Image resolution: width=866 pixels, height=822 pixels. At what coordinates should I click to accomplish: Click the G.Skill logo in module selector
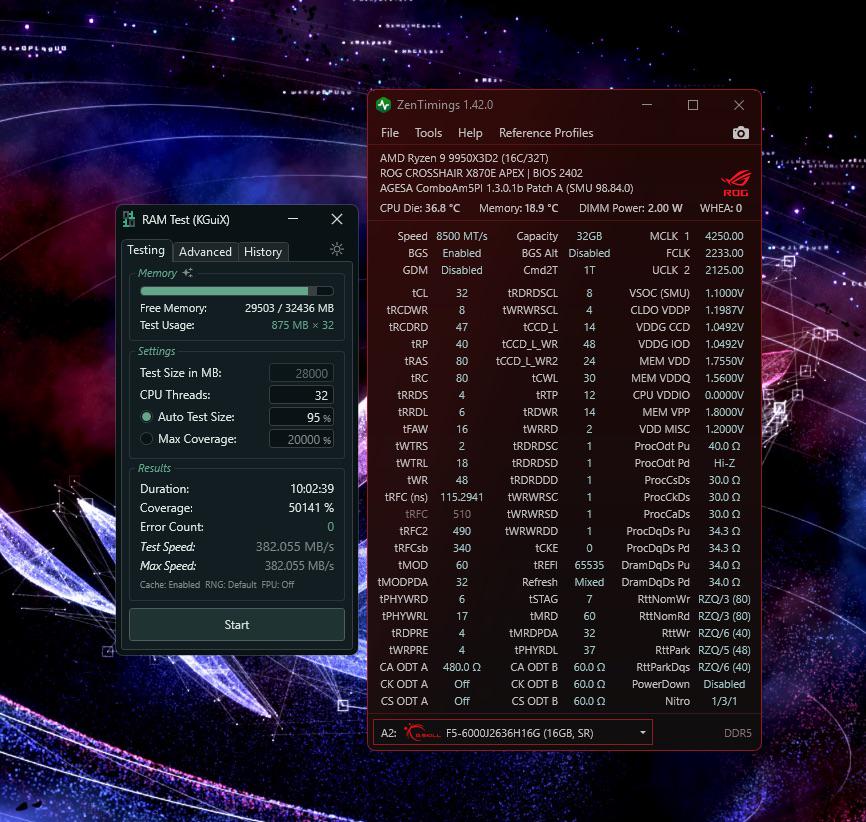pos(422,733)
